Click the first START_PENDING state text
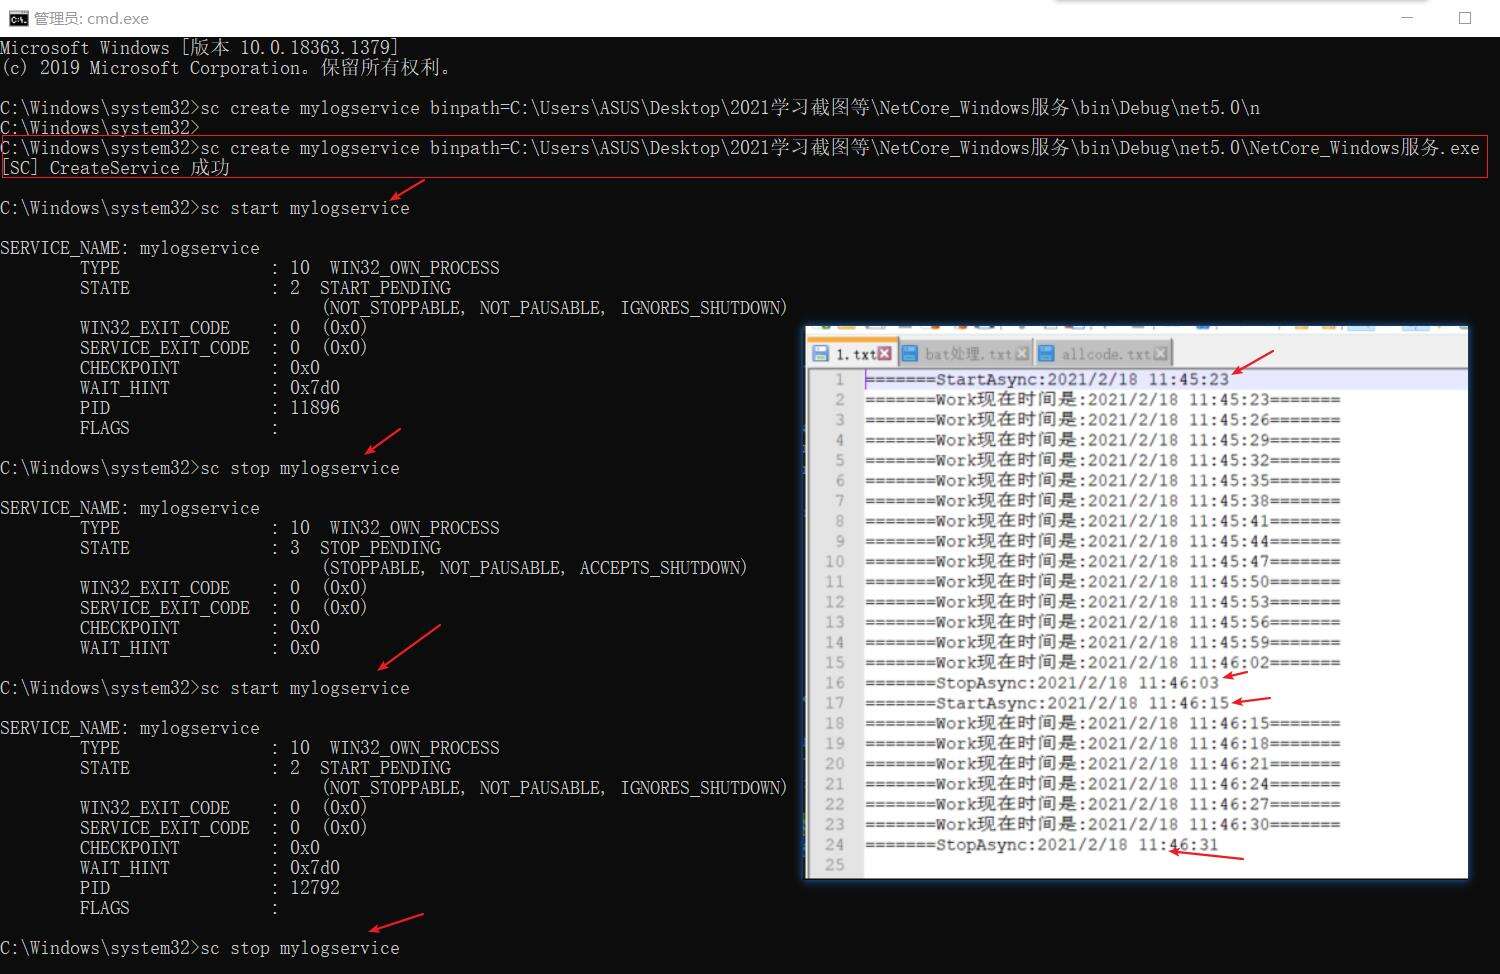1500x974 pixels. tap(385, 288)
